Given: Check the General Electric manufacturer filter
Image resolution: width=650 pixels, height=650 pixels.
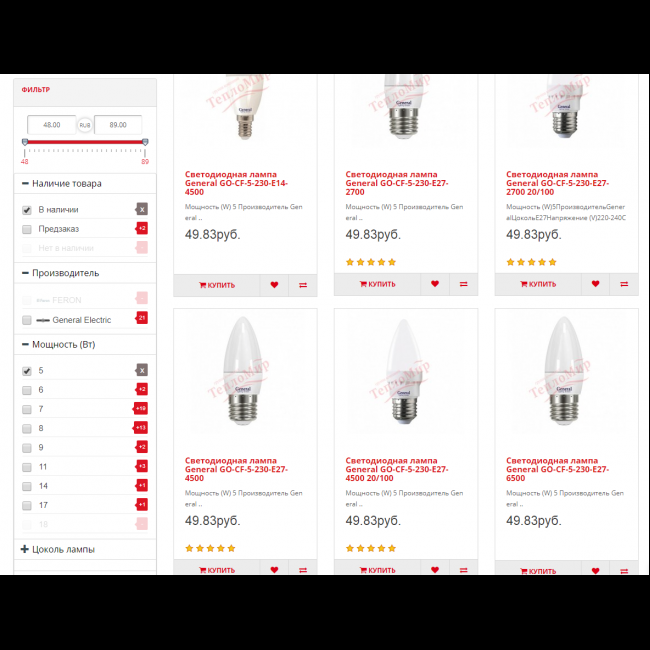Looking at the screenshot, I should pyautogui.click(x=27, y=320).
